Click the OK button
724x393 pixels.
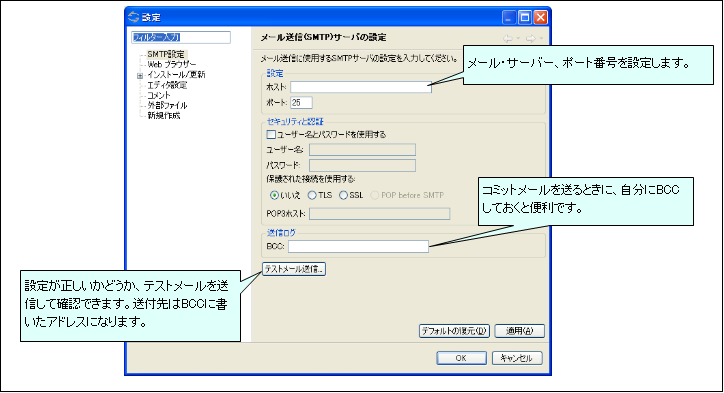[461, 358]
